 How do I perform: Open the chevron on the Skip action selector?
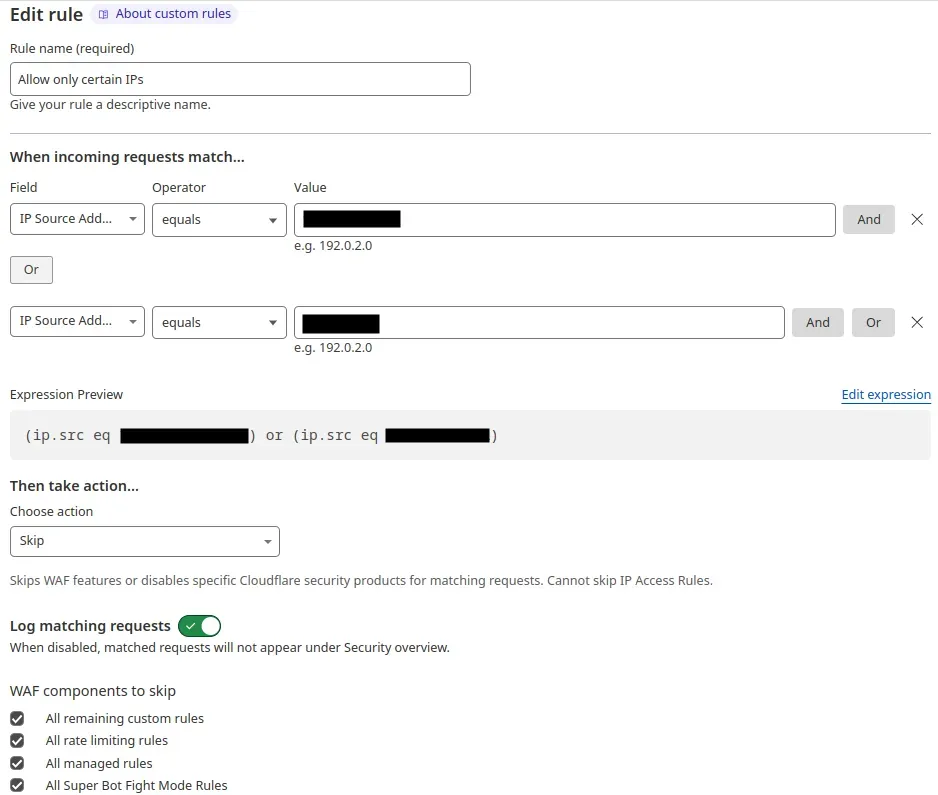point(268,539)
